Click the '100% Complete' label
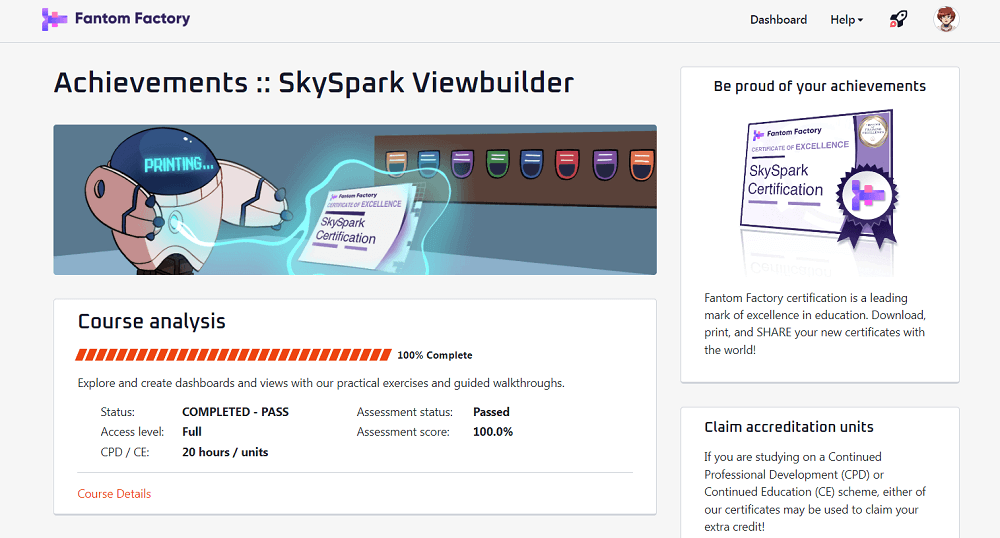Viewport: 1000px width, 538px height. pyautogui.click(x=435, y=355)
